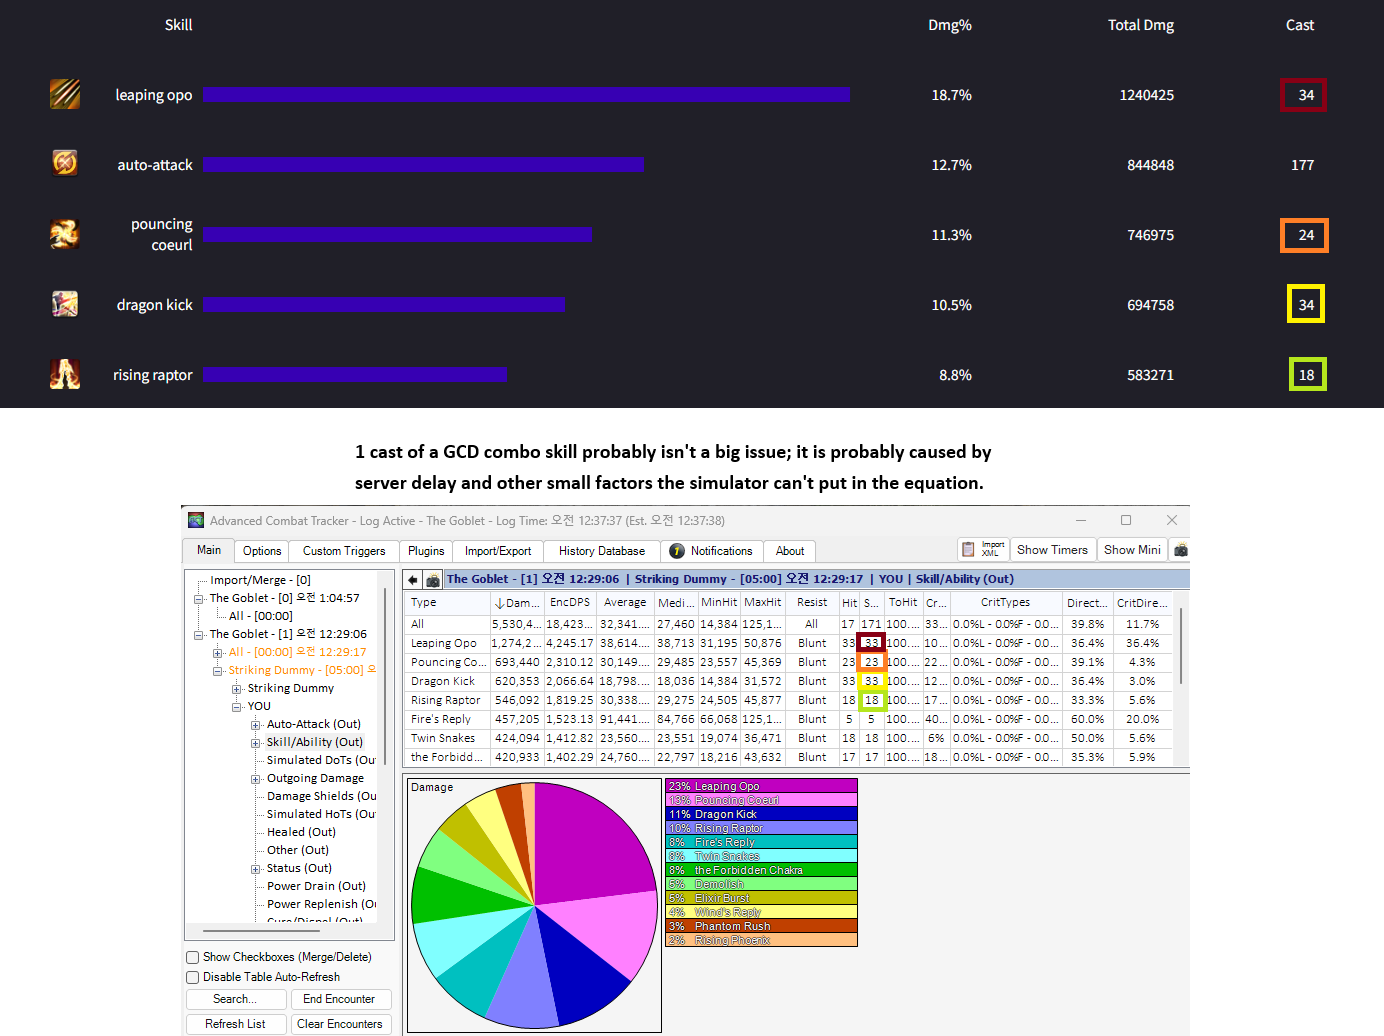1384x1036 pixels.
Task: Click the Show Timers button
Action: 1052,550
